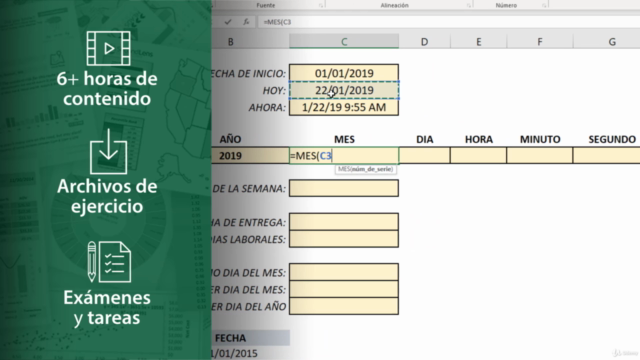Click the HORA column heading text
This screenshot has width=640, height=360.
pos(478,140)
